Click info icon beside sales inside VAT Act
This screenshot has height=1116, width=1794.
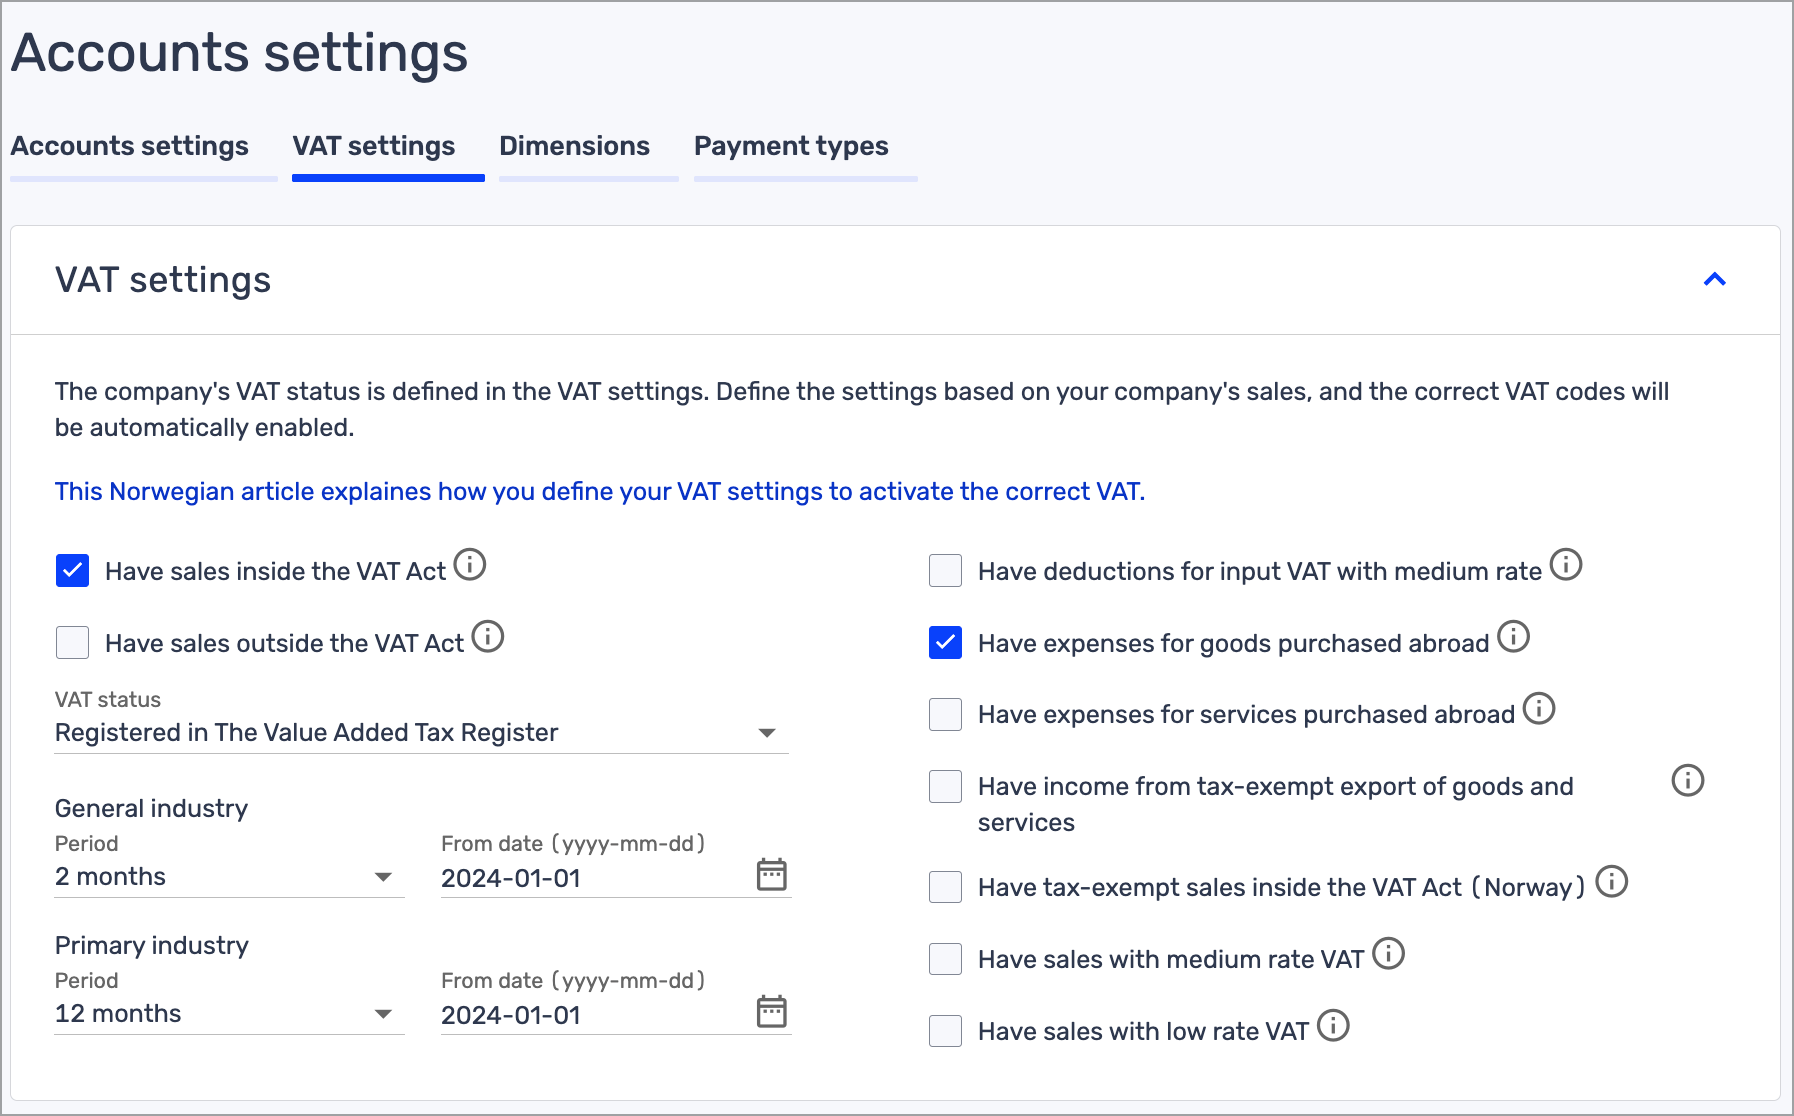pos(469,565)
